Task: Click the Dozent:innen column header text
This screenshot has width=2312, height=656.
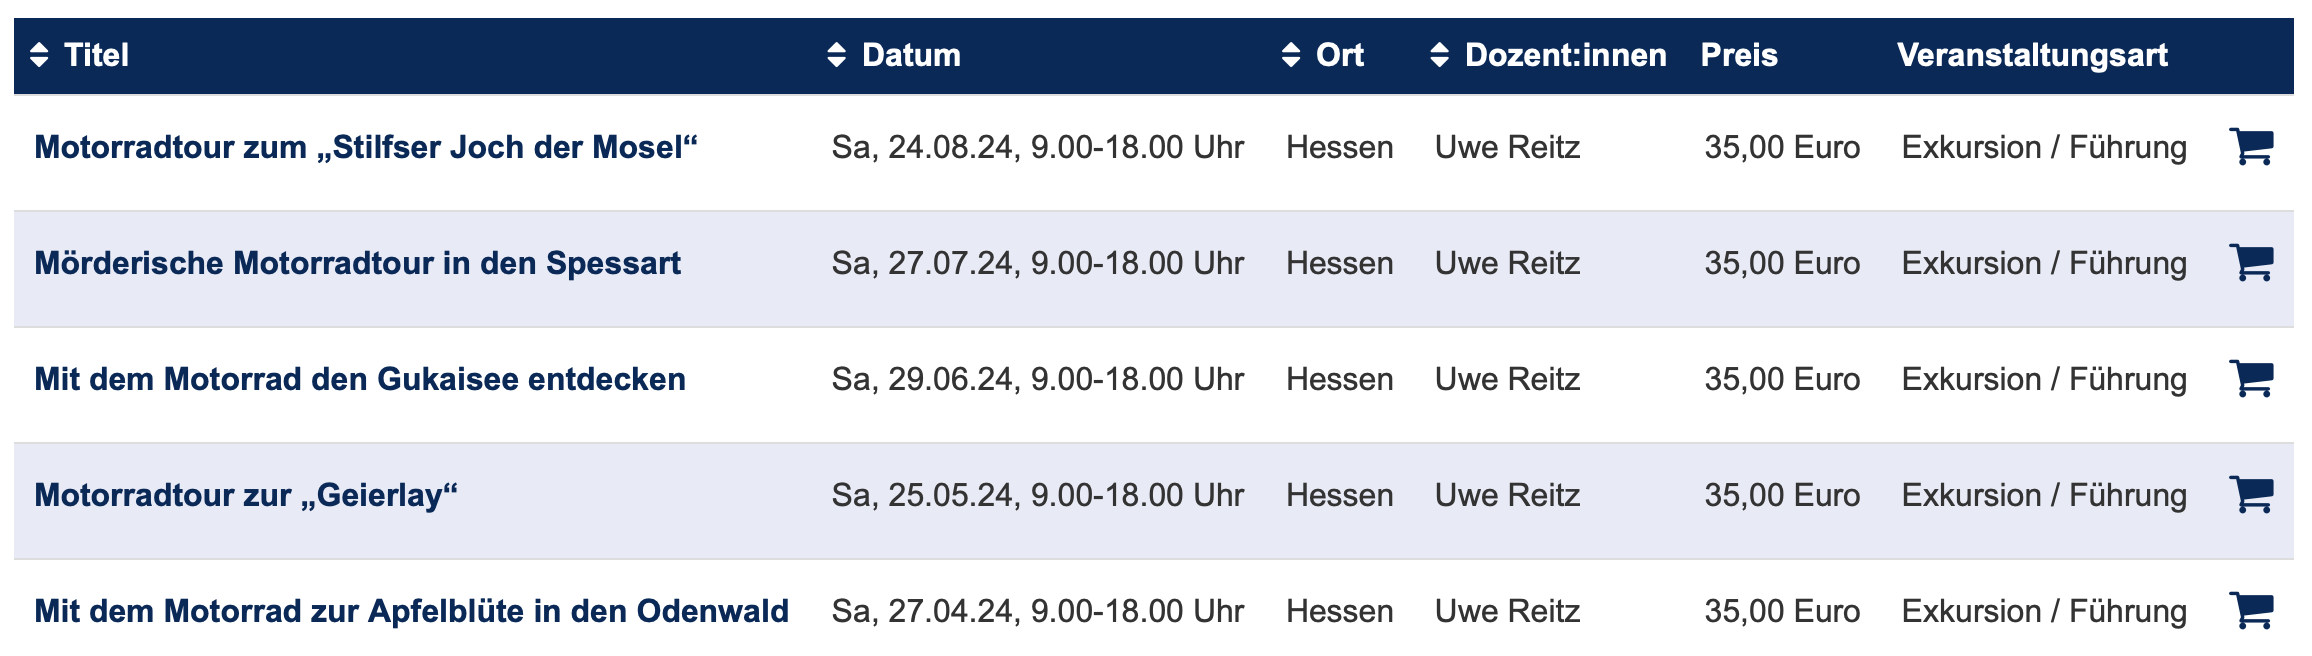Action: (x=1565, y=55)
